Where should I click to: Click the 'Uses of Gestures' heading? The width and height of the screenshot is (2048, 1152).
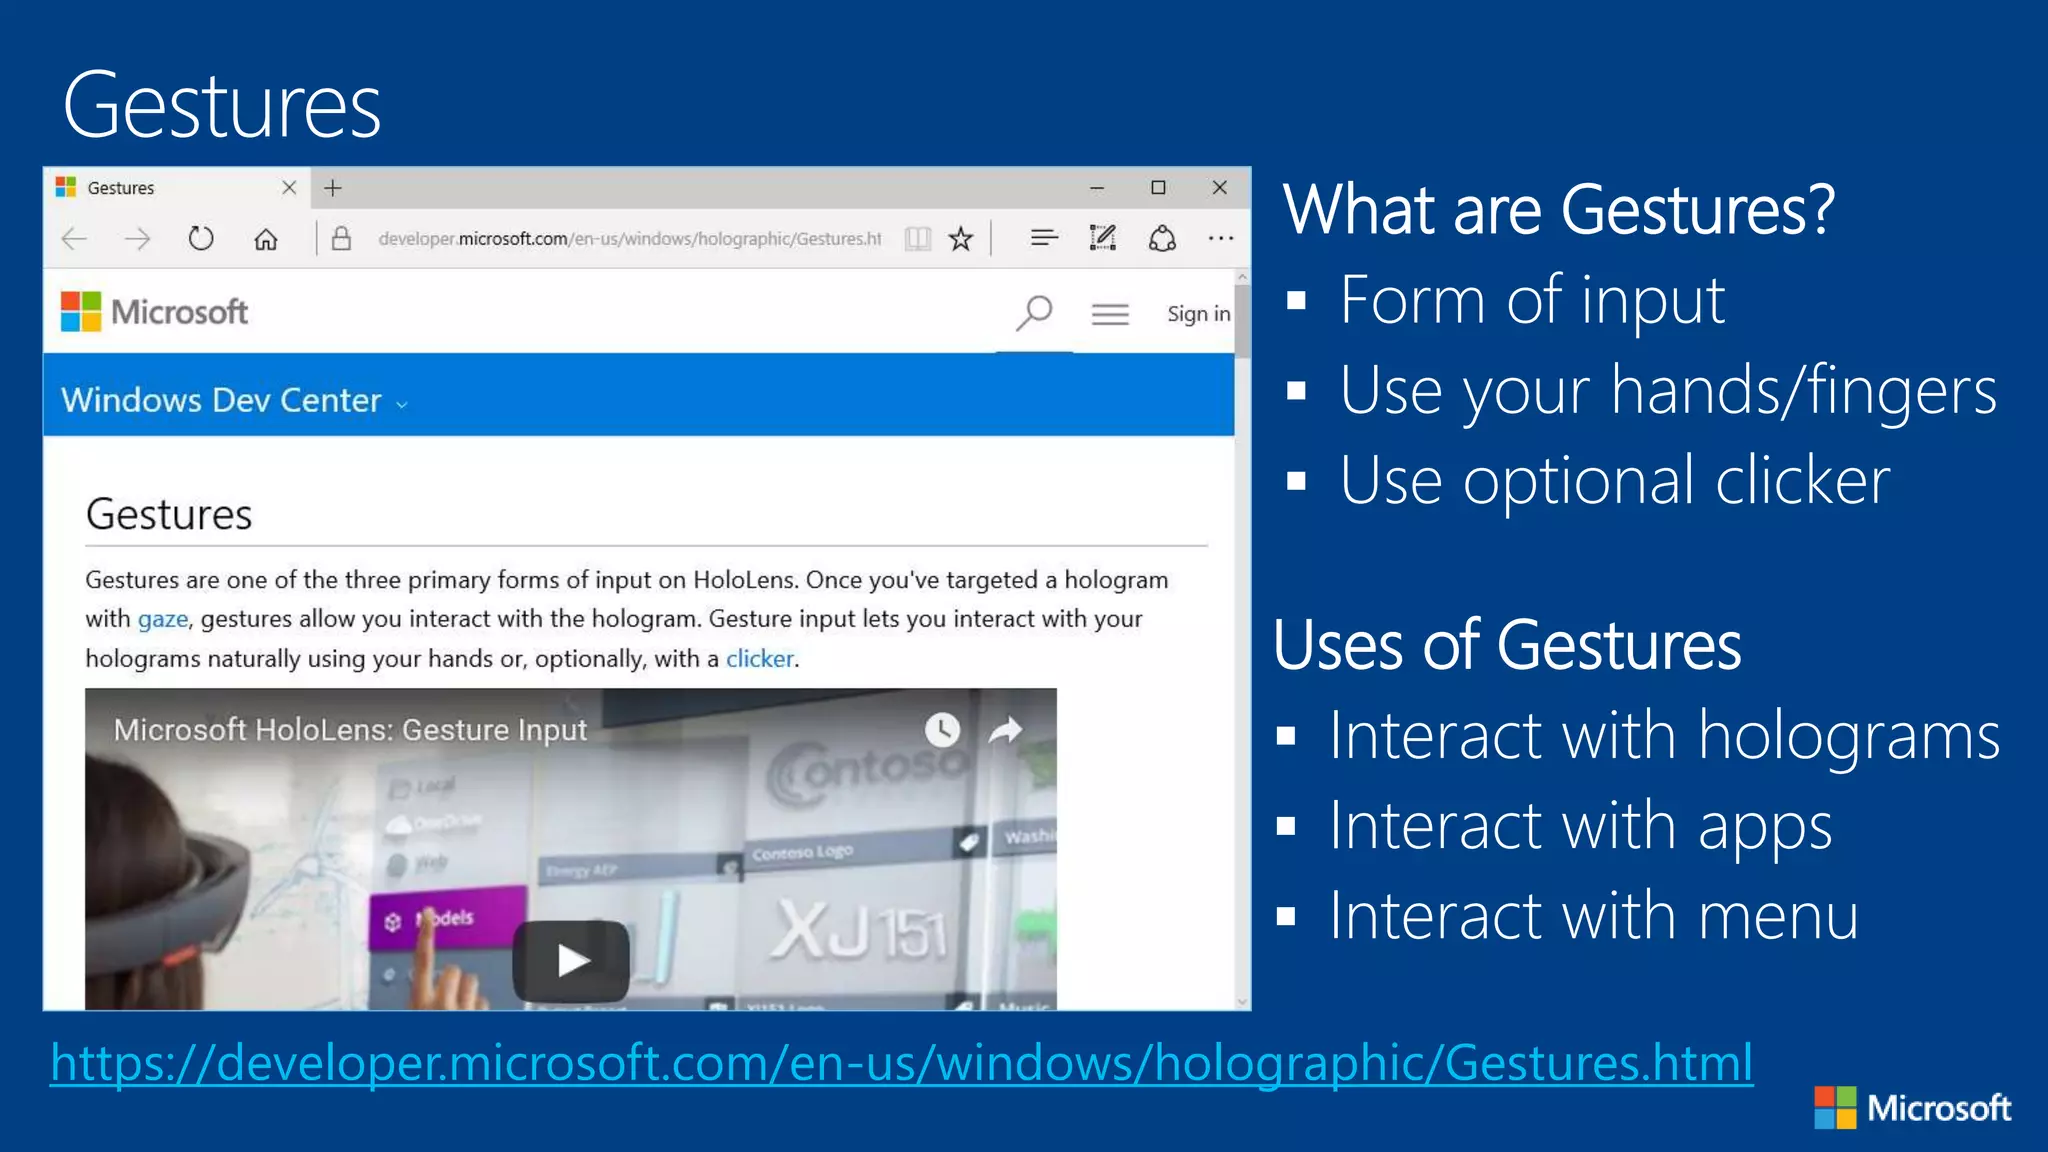pos(1507,645)
